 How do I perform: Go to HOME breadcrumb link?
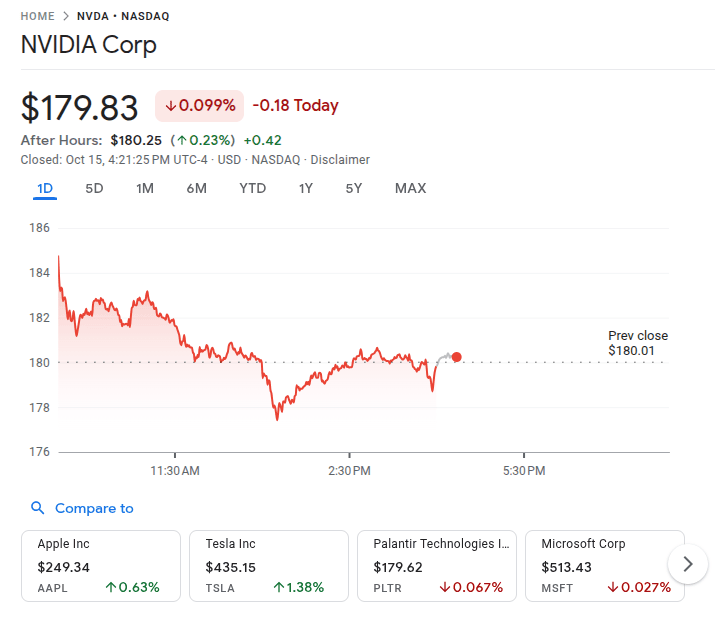pos(38,17)
